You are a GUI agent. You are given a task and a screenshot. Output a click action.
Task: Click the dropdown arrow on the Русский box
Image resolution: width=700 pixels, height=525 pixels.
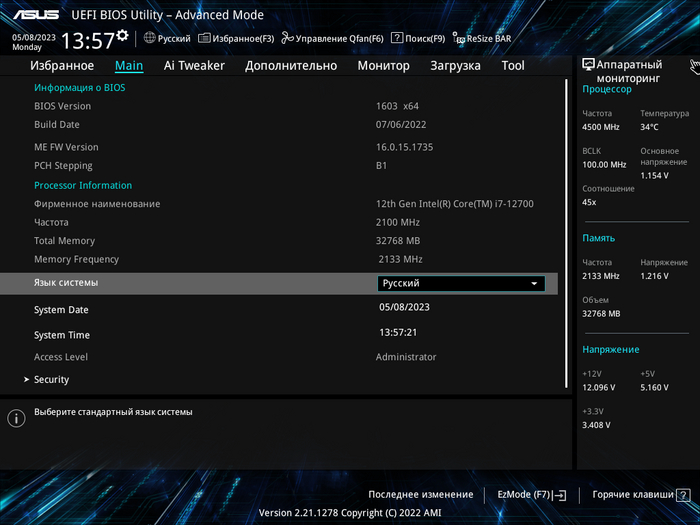coord(535,284)
